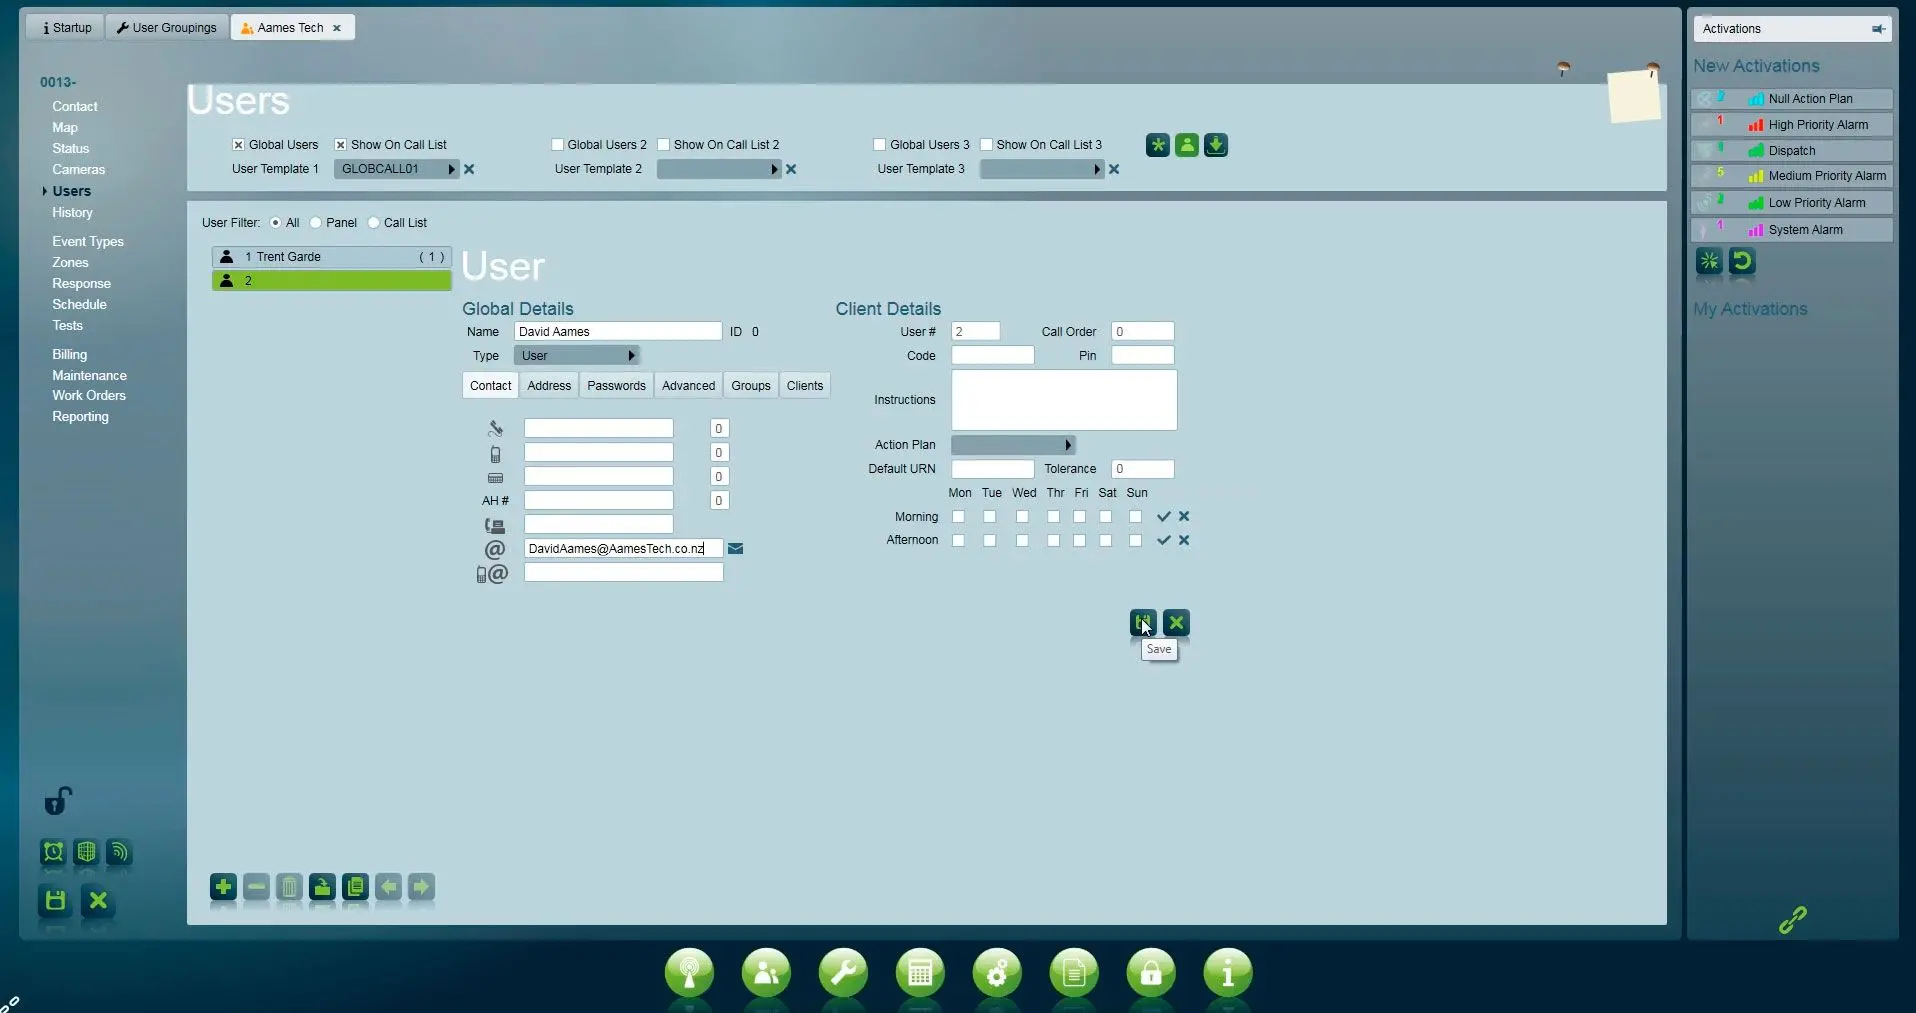Expand the Action Plan dropdown
The height and width of the screenshot is (1013, 1916).
coord(1012,445)
